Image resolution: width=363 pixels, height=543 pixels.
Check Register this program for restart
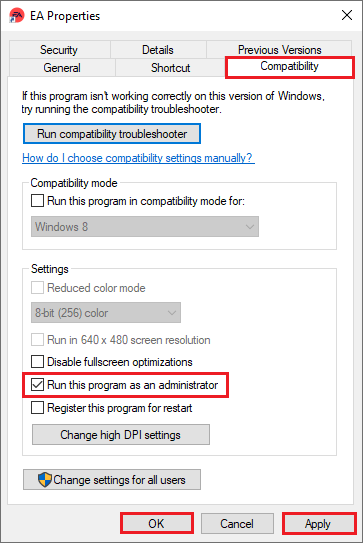(x=37, y=408)
